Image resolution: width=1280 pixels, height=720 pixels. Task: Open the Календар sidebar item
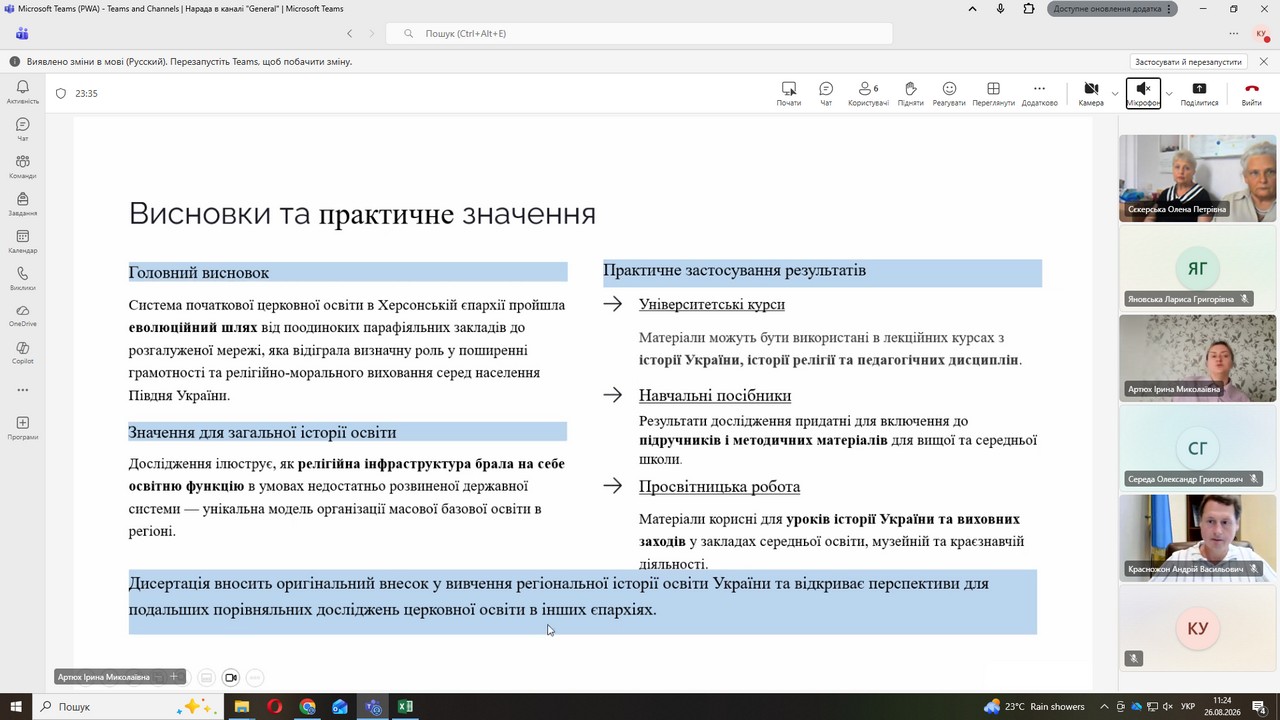tap(22, 241)
